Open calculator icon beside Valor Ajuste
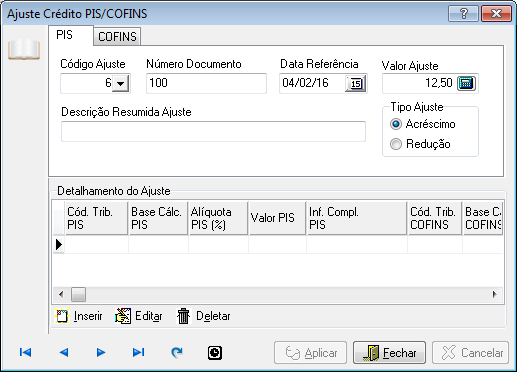 pyautogui.click(x=466, y=83)
